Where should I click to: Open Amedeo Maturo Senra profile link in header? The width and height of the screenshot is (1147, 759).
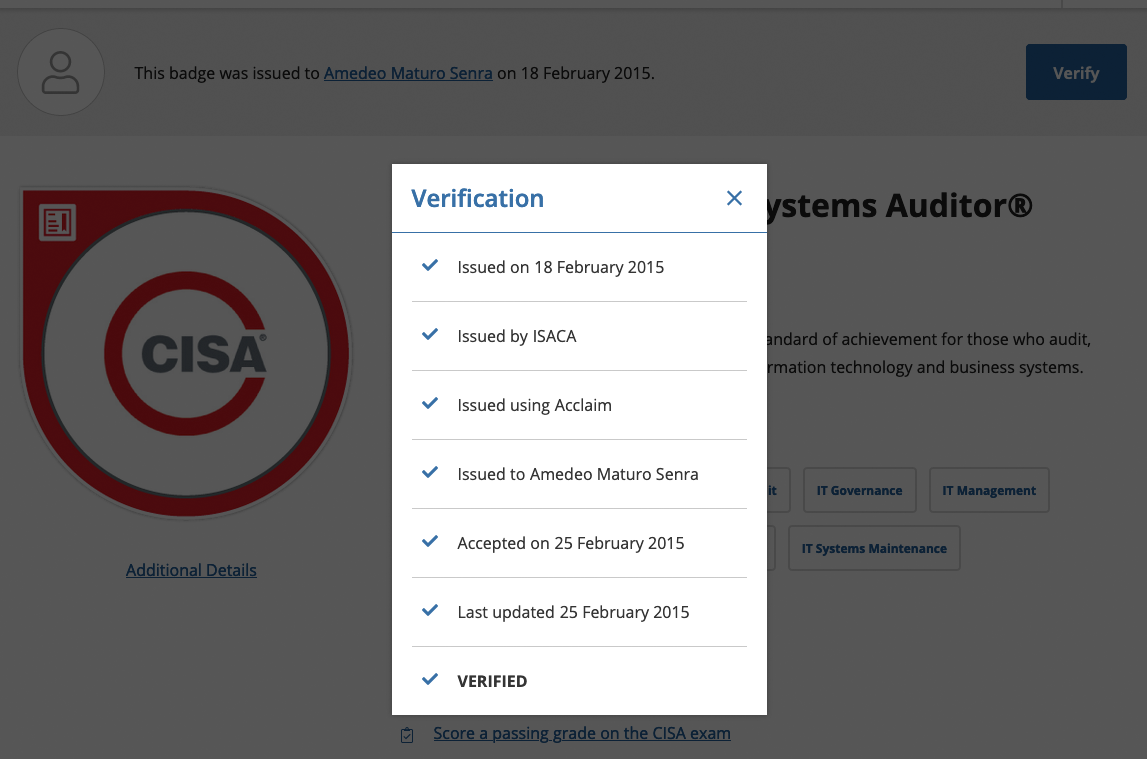click(x=408, y=73)
